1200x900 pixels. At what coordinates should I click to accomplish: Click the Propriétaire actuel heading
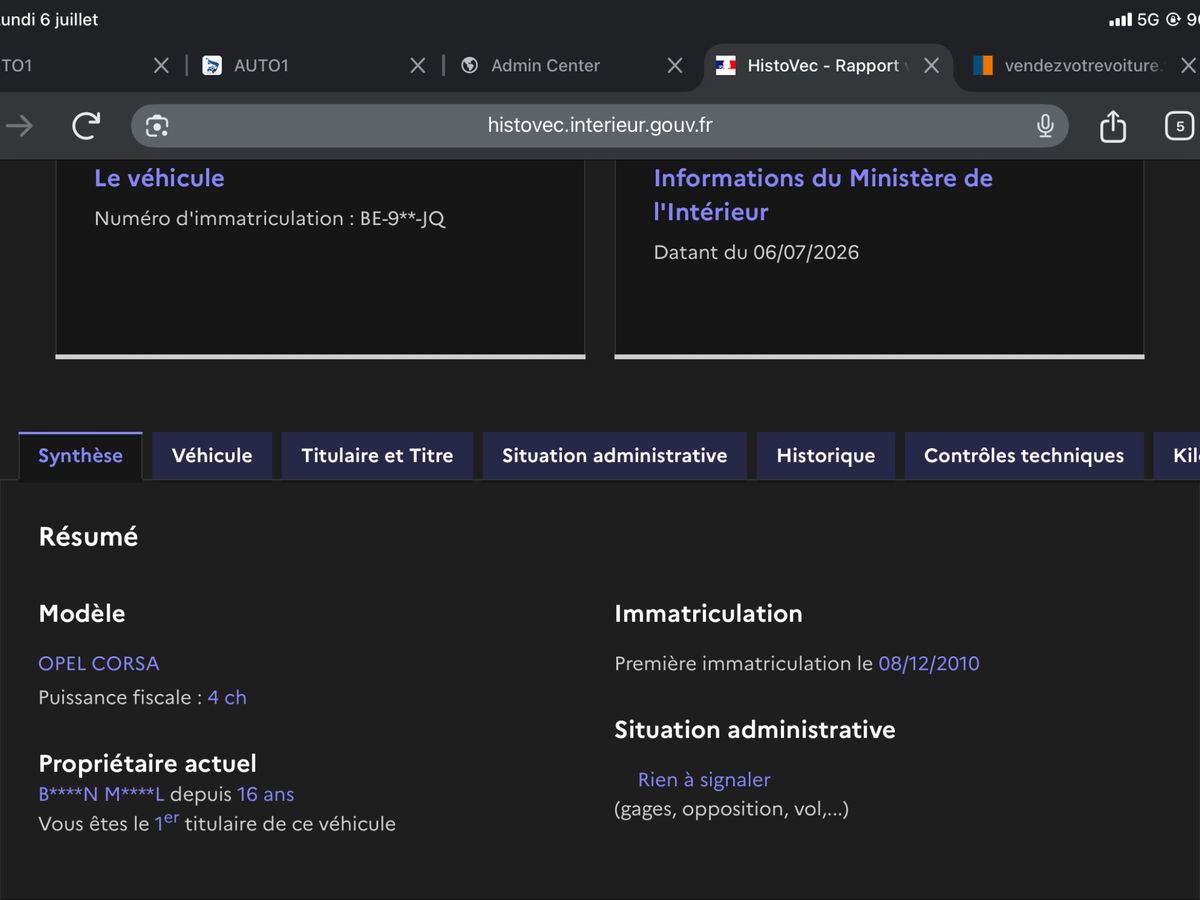coord(147,764)
